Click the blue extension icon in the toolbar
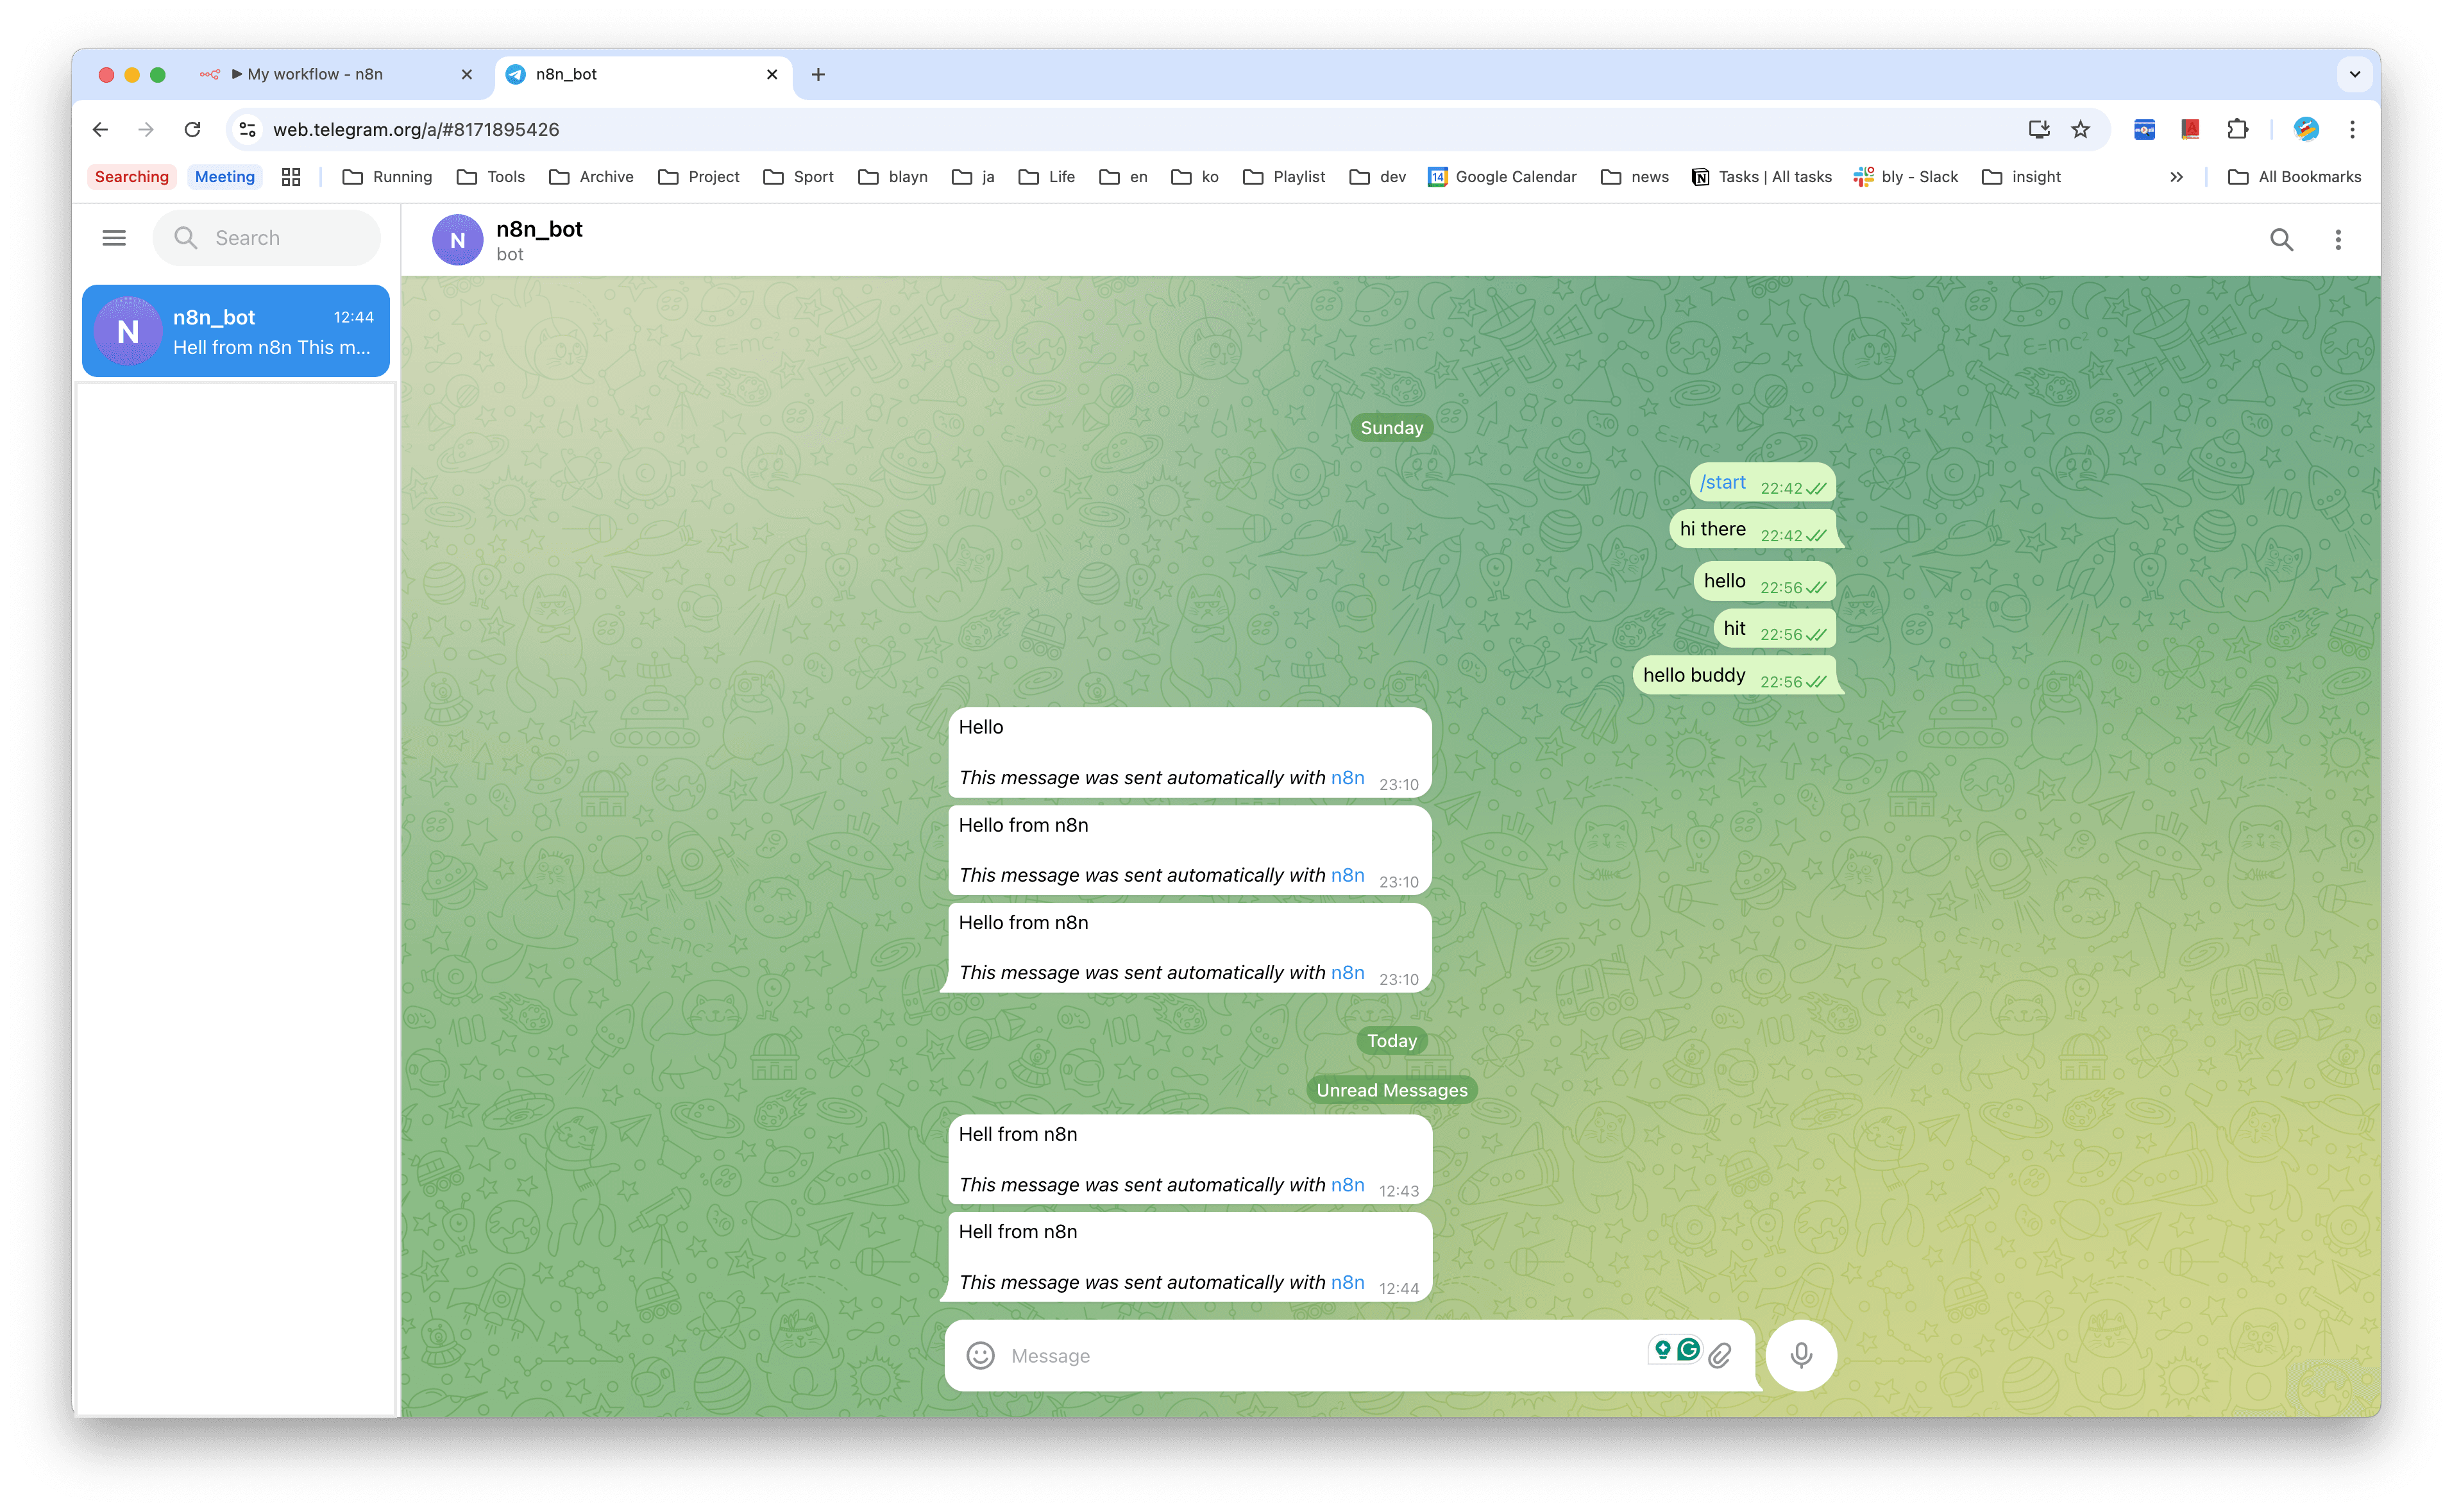This screenshot has height=1512, width=2452. coord(2144,129)
